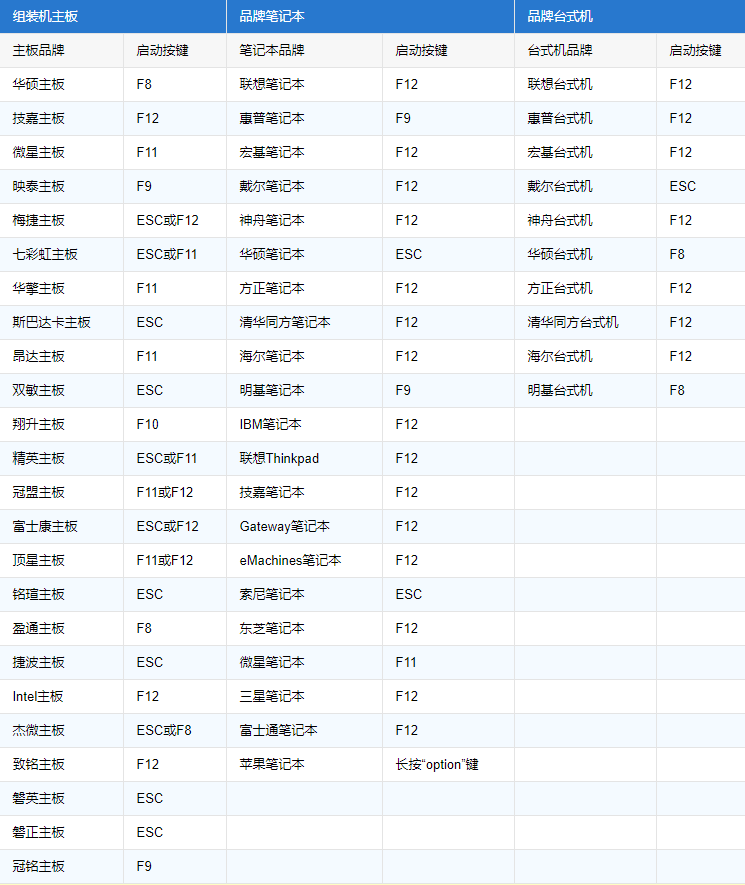Click the 组装机主板 column group header
Screen dimensions: 745x885
pos(45,16)
